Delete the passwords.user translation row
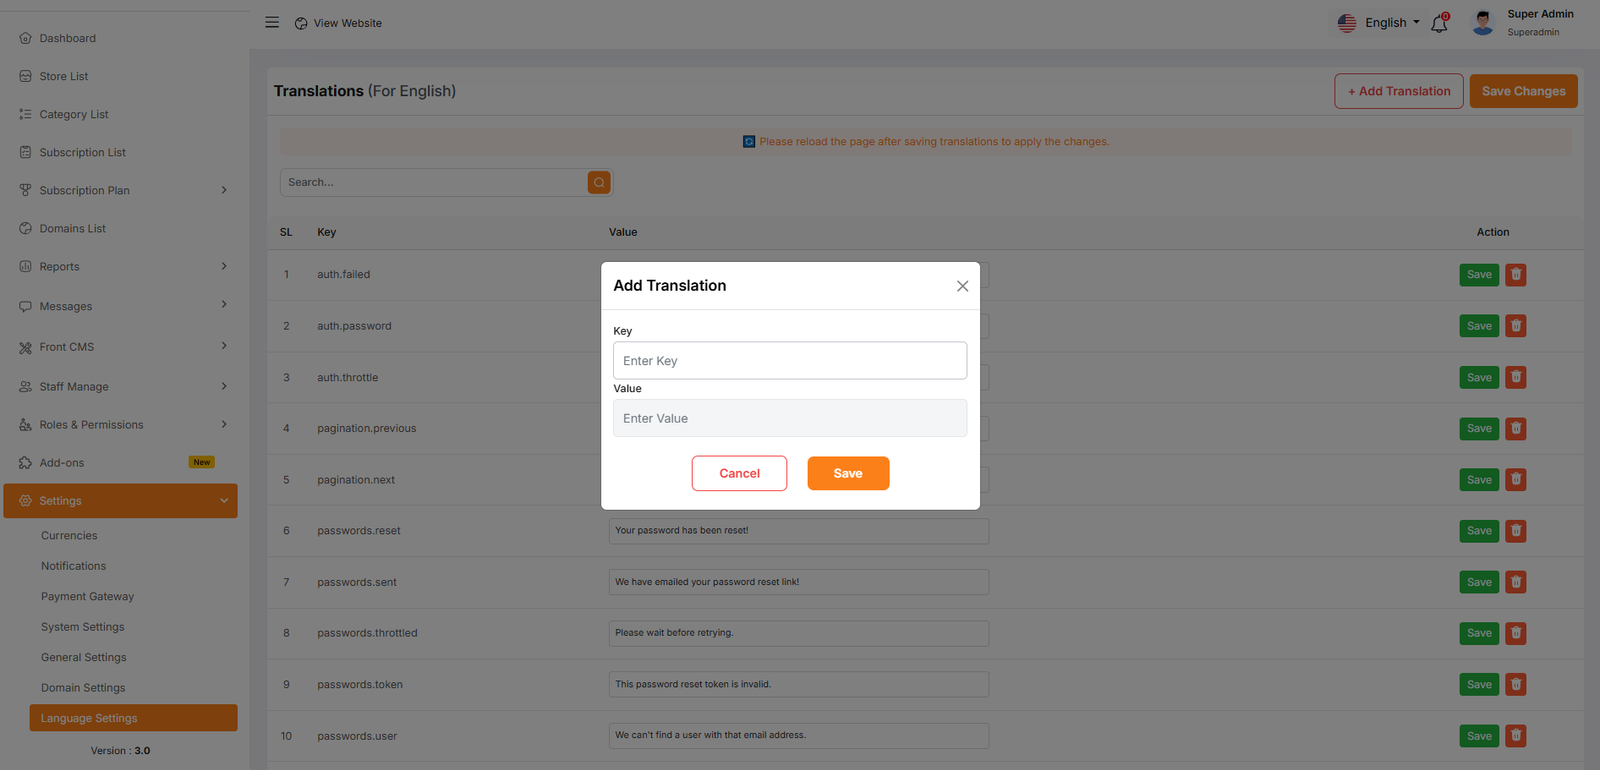Screen dimensions: 1600x770 point(1516,736)
